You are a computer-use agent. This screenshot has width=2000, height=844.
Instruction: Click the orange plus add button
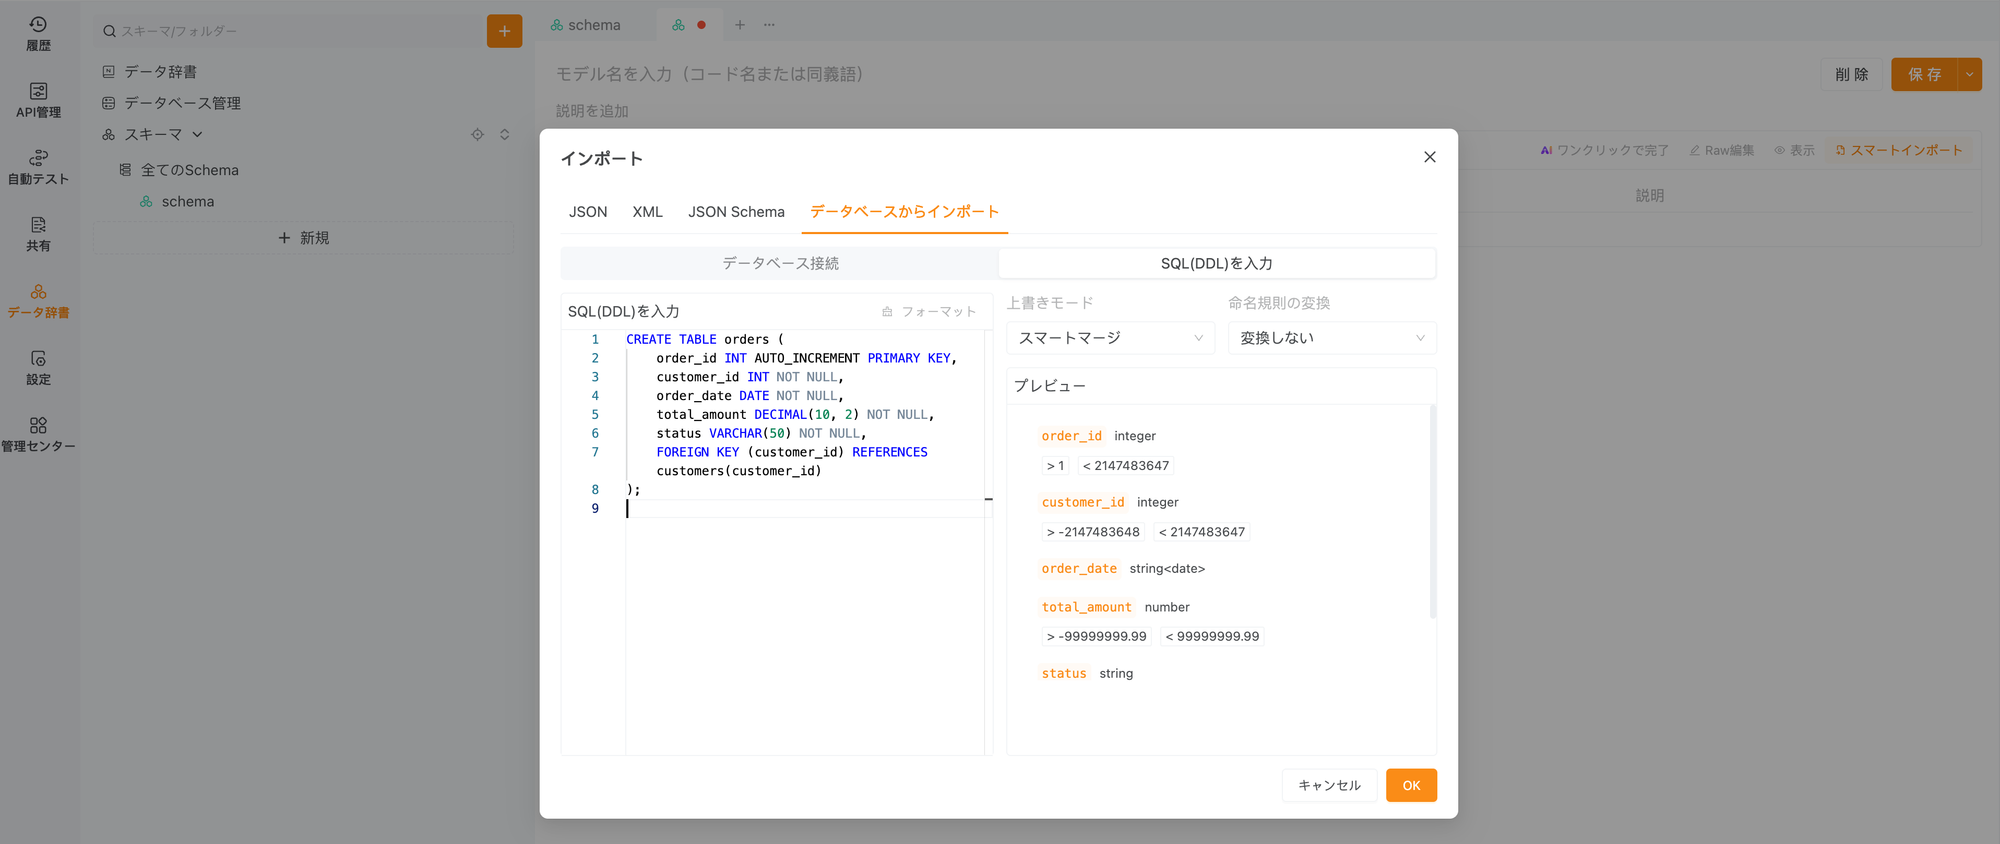504,31
